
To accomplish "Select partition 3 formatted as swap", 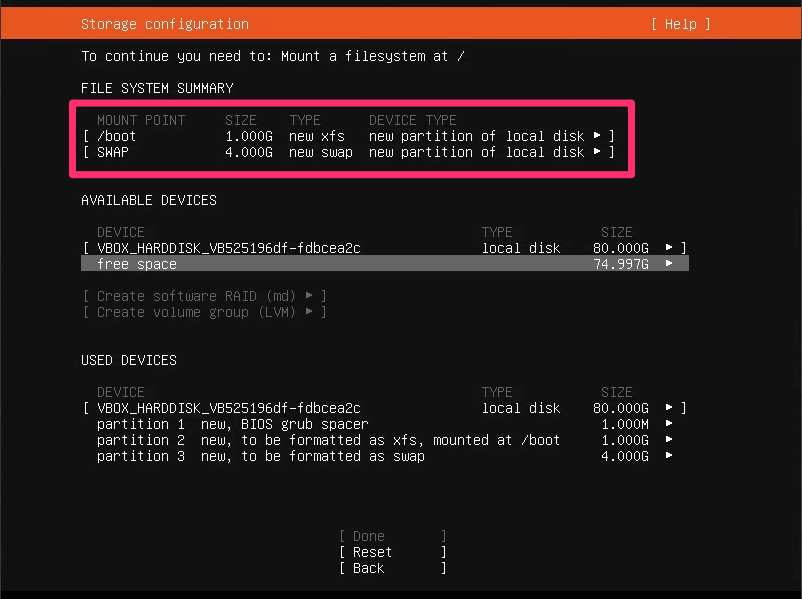I will click(385, 456).
